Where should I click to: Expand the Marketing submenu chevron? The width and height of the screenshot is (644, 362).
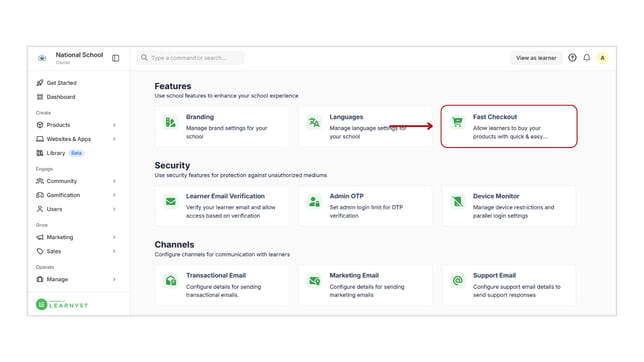coord(114,237)
